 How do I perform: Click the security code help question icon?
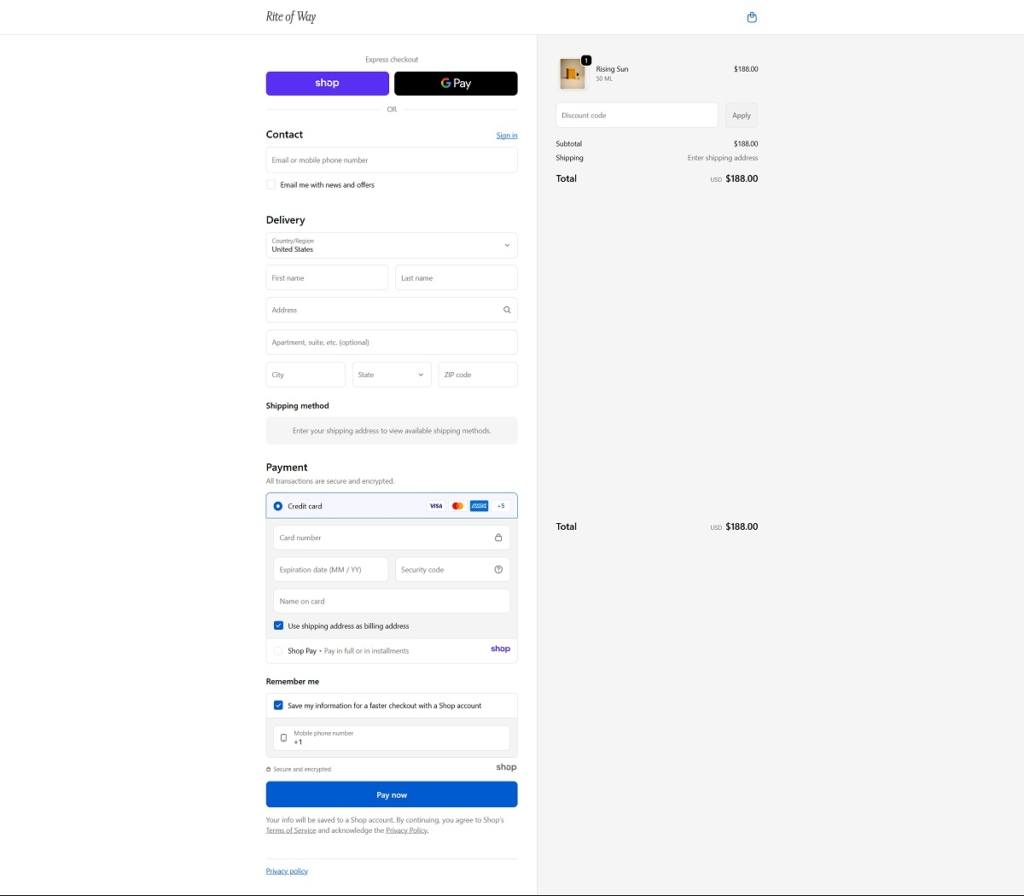pos(498,570)
